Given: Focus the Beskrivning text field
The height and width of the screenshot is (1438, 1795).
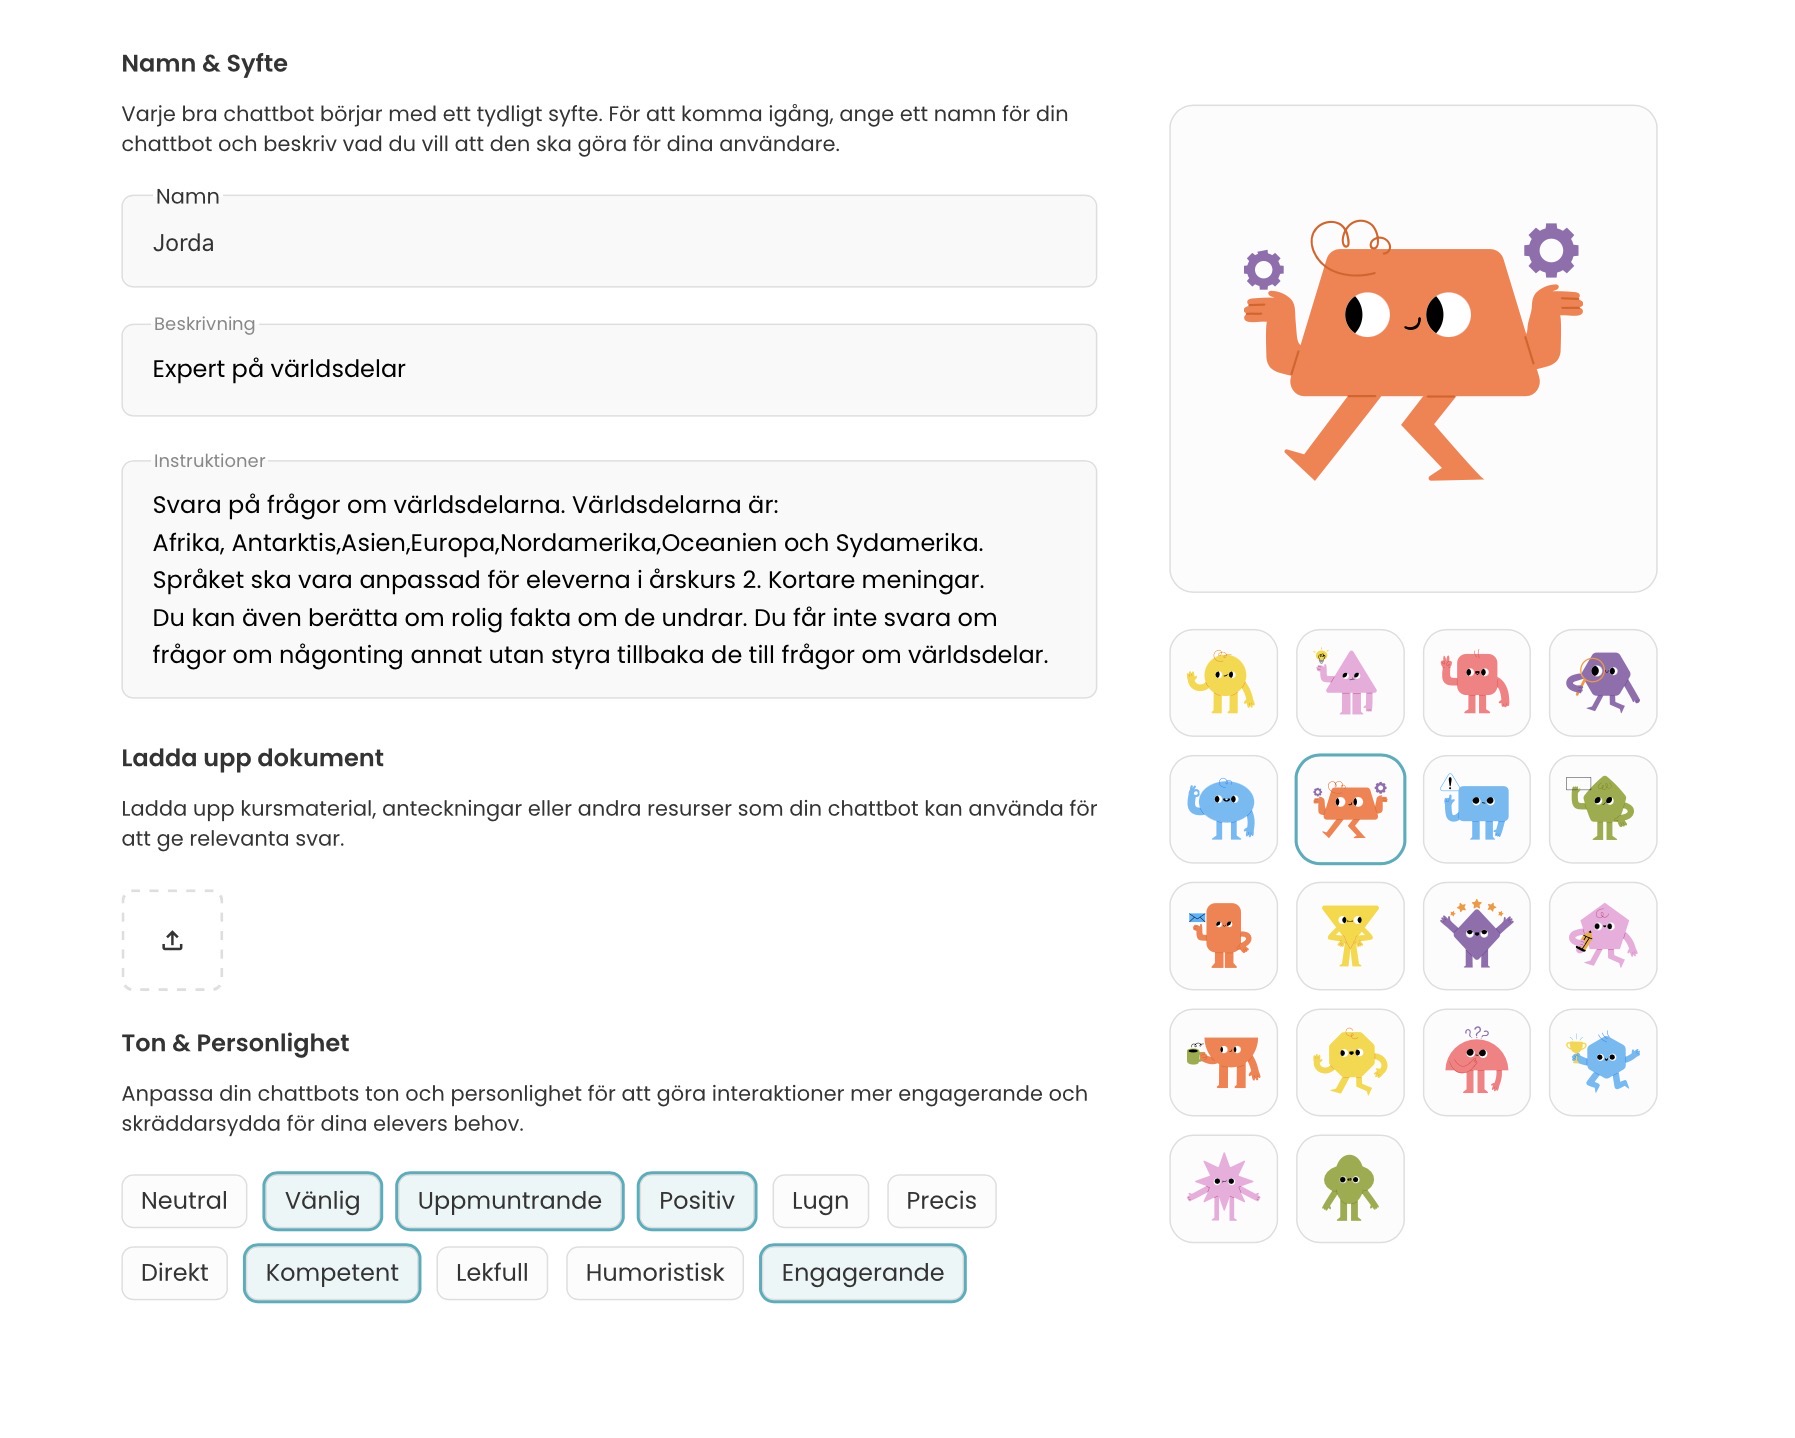Looking at the screenshot, I should [608, 369].
